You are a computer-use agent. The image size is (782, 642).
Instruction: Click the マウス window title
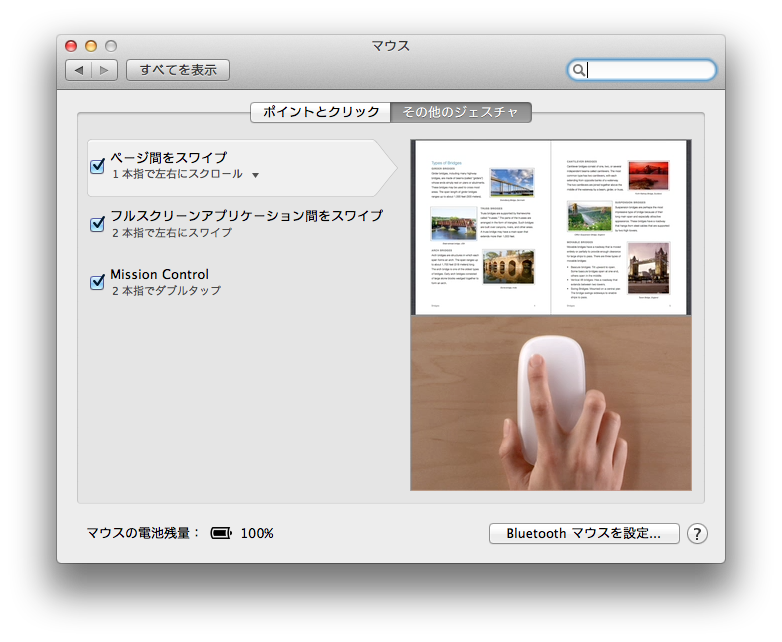[x=391, y=46]
